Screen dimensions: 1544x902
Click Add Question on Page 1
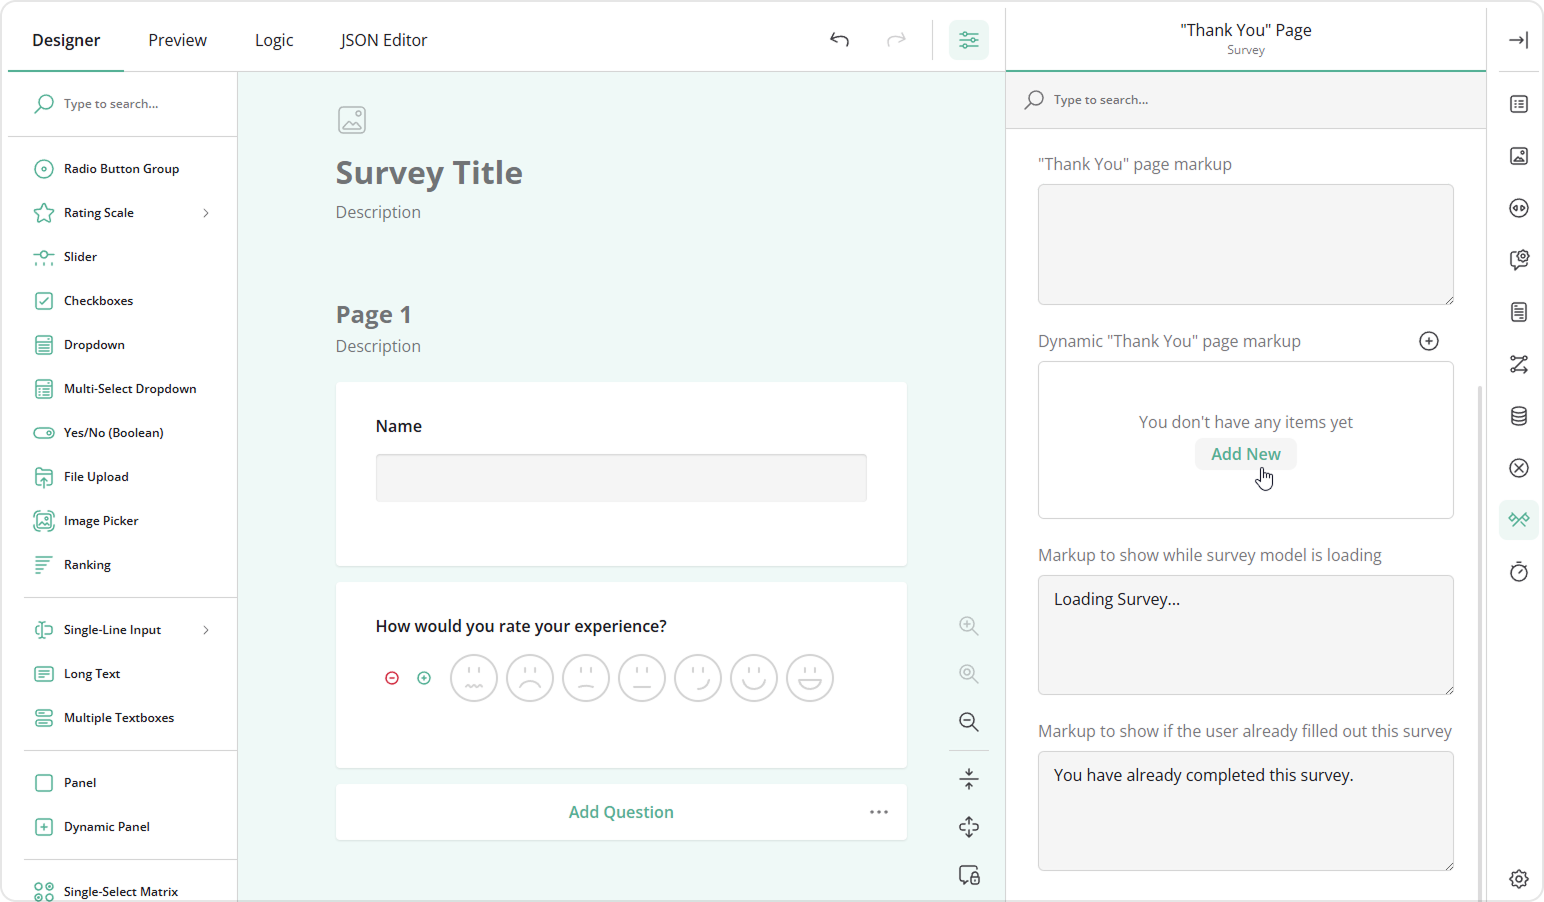(x=621, y=811)
